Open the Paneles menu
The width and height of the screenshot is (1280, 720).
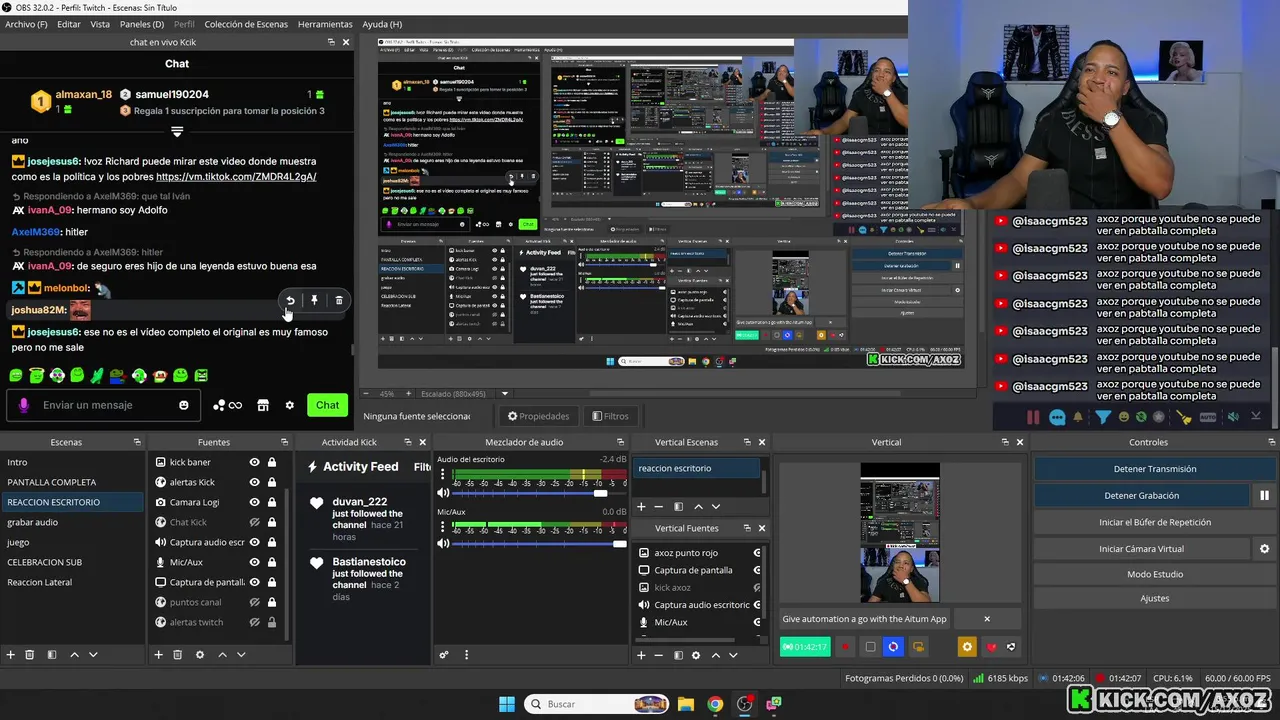pos(142,24)
